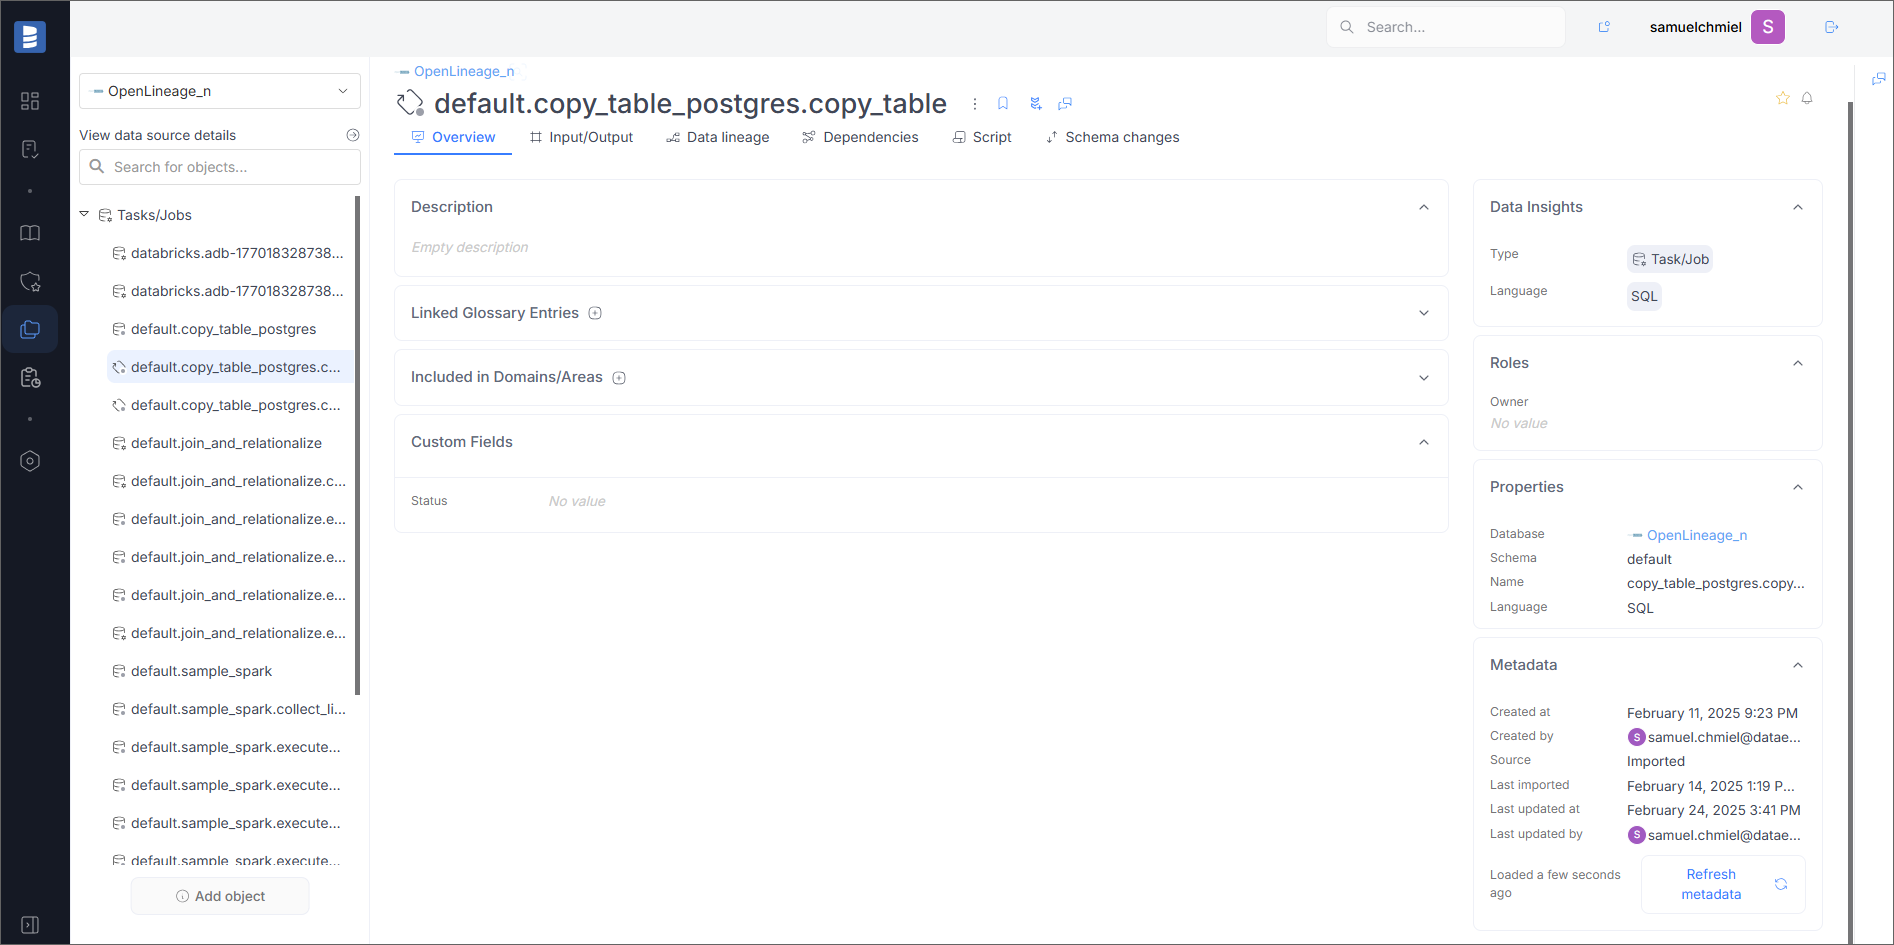
Task: Click the Add object button
Action: pos(220,896)
